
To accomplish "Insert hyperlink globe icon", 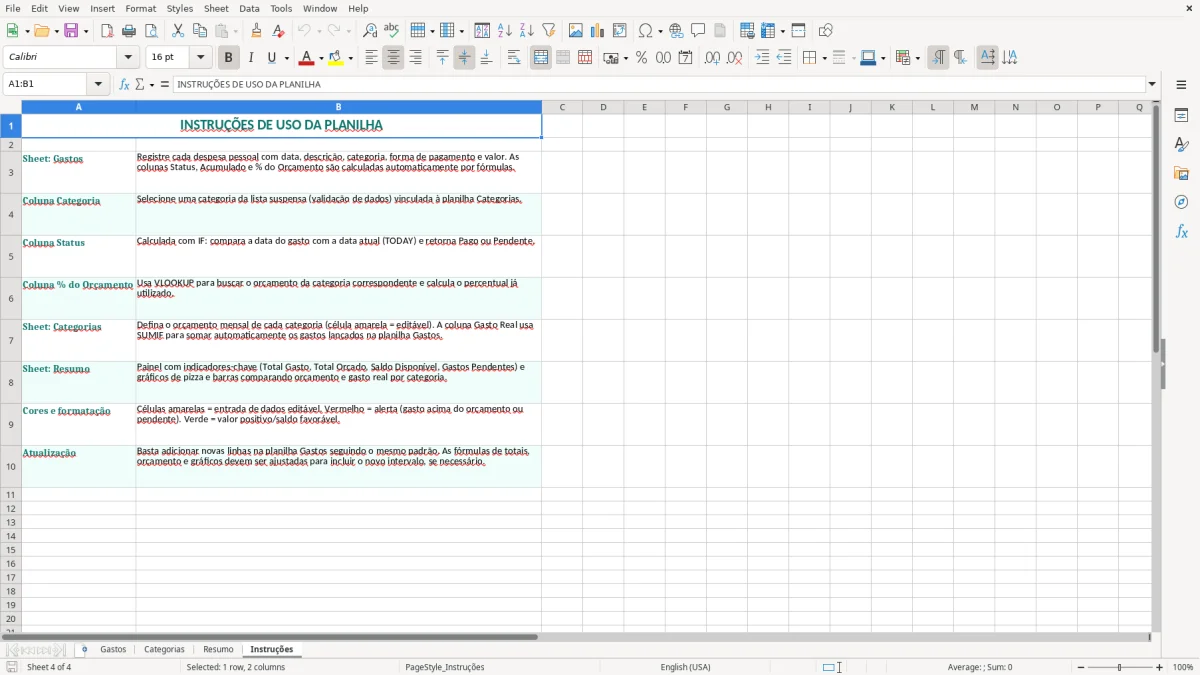I will [x=676, y=31].
